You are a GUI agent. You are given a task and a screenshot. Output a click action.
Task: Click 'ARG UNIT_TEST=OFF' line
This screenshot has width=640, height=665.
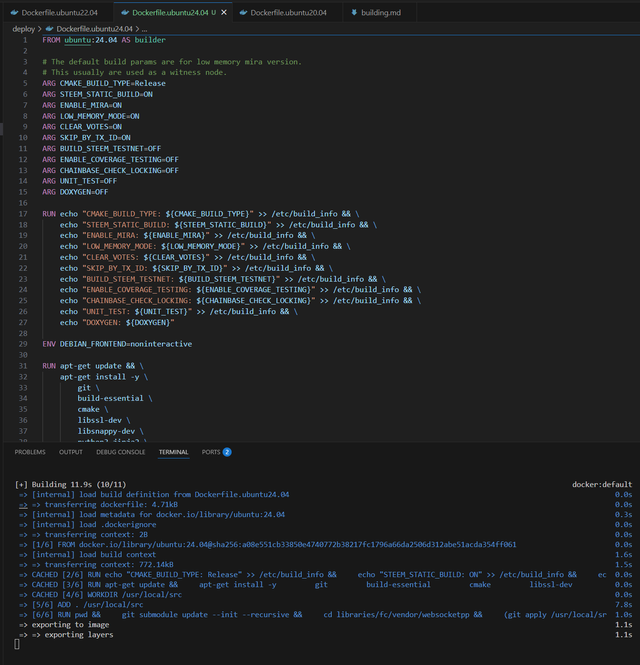[80, 181]
